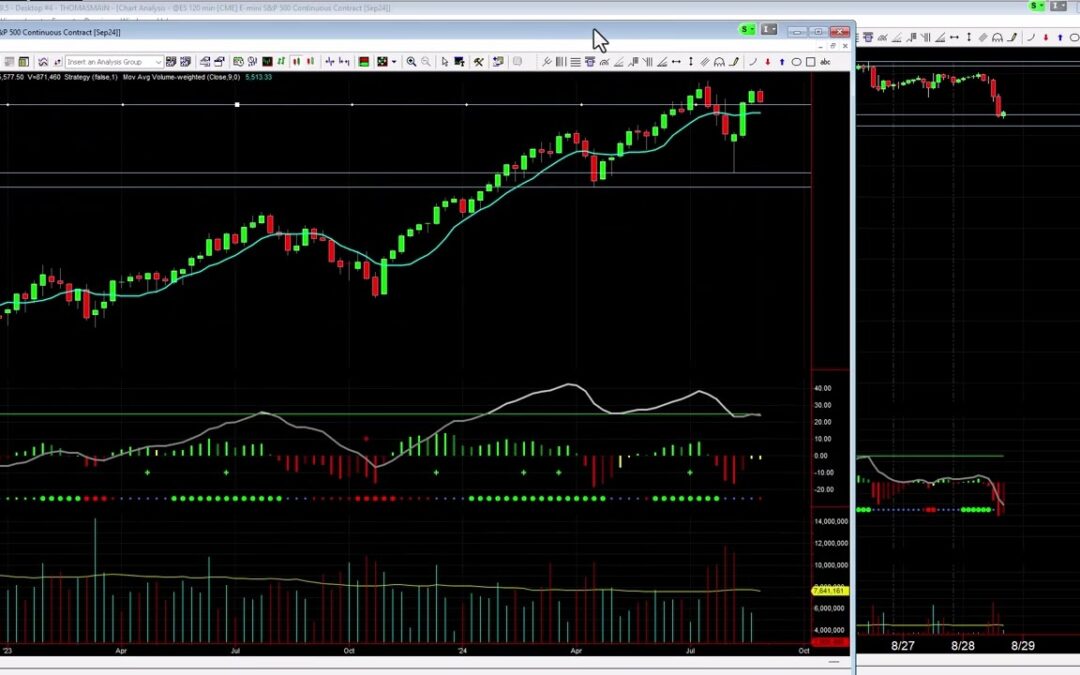Viewport: 1080px width, 675px height.
Task: Click the Insert Analysis Technique hammer icon
Action: [x=478, y=62]
